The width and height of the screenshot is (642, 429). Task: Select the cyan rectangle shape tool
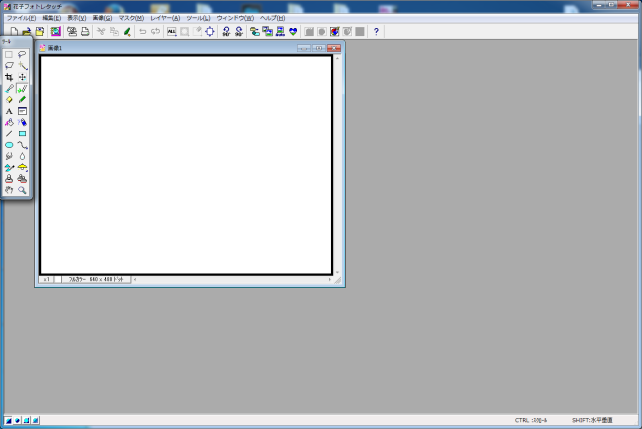tap(22, 133)
